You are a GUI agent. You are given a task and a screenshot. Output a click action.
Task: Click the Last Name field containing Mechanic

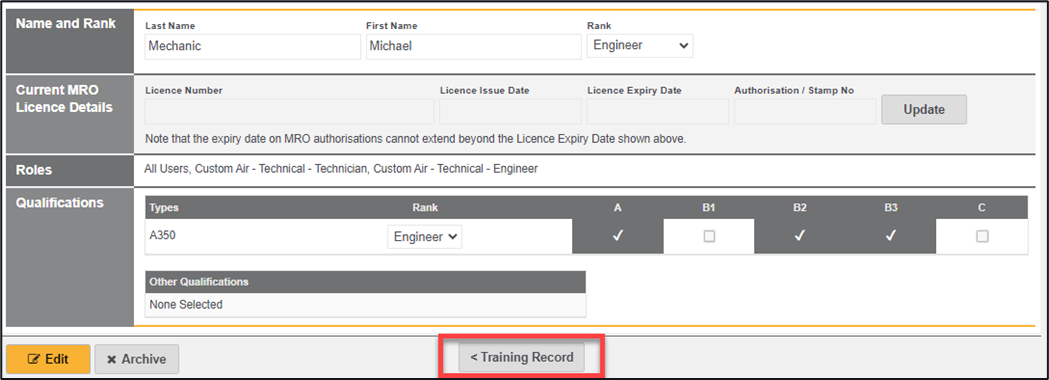253,46
